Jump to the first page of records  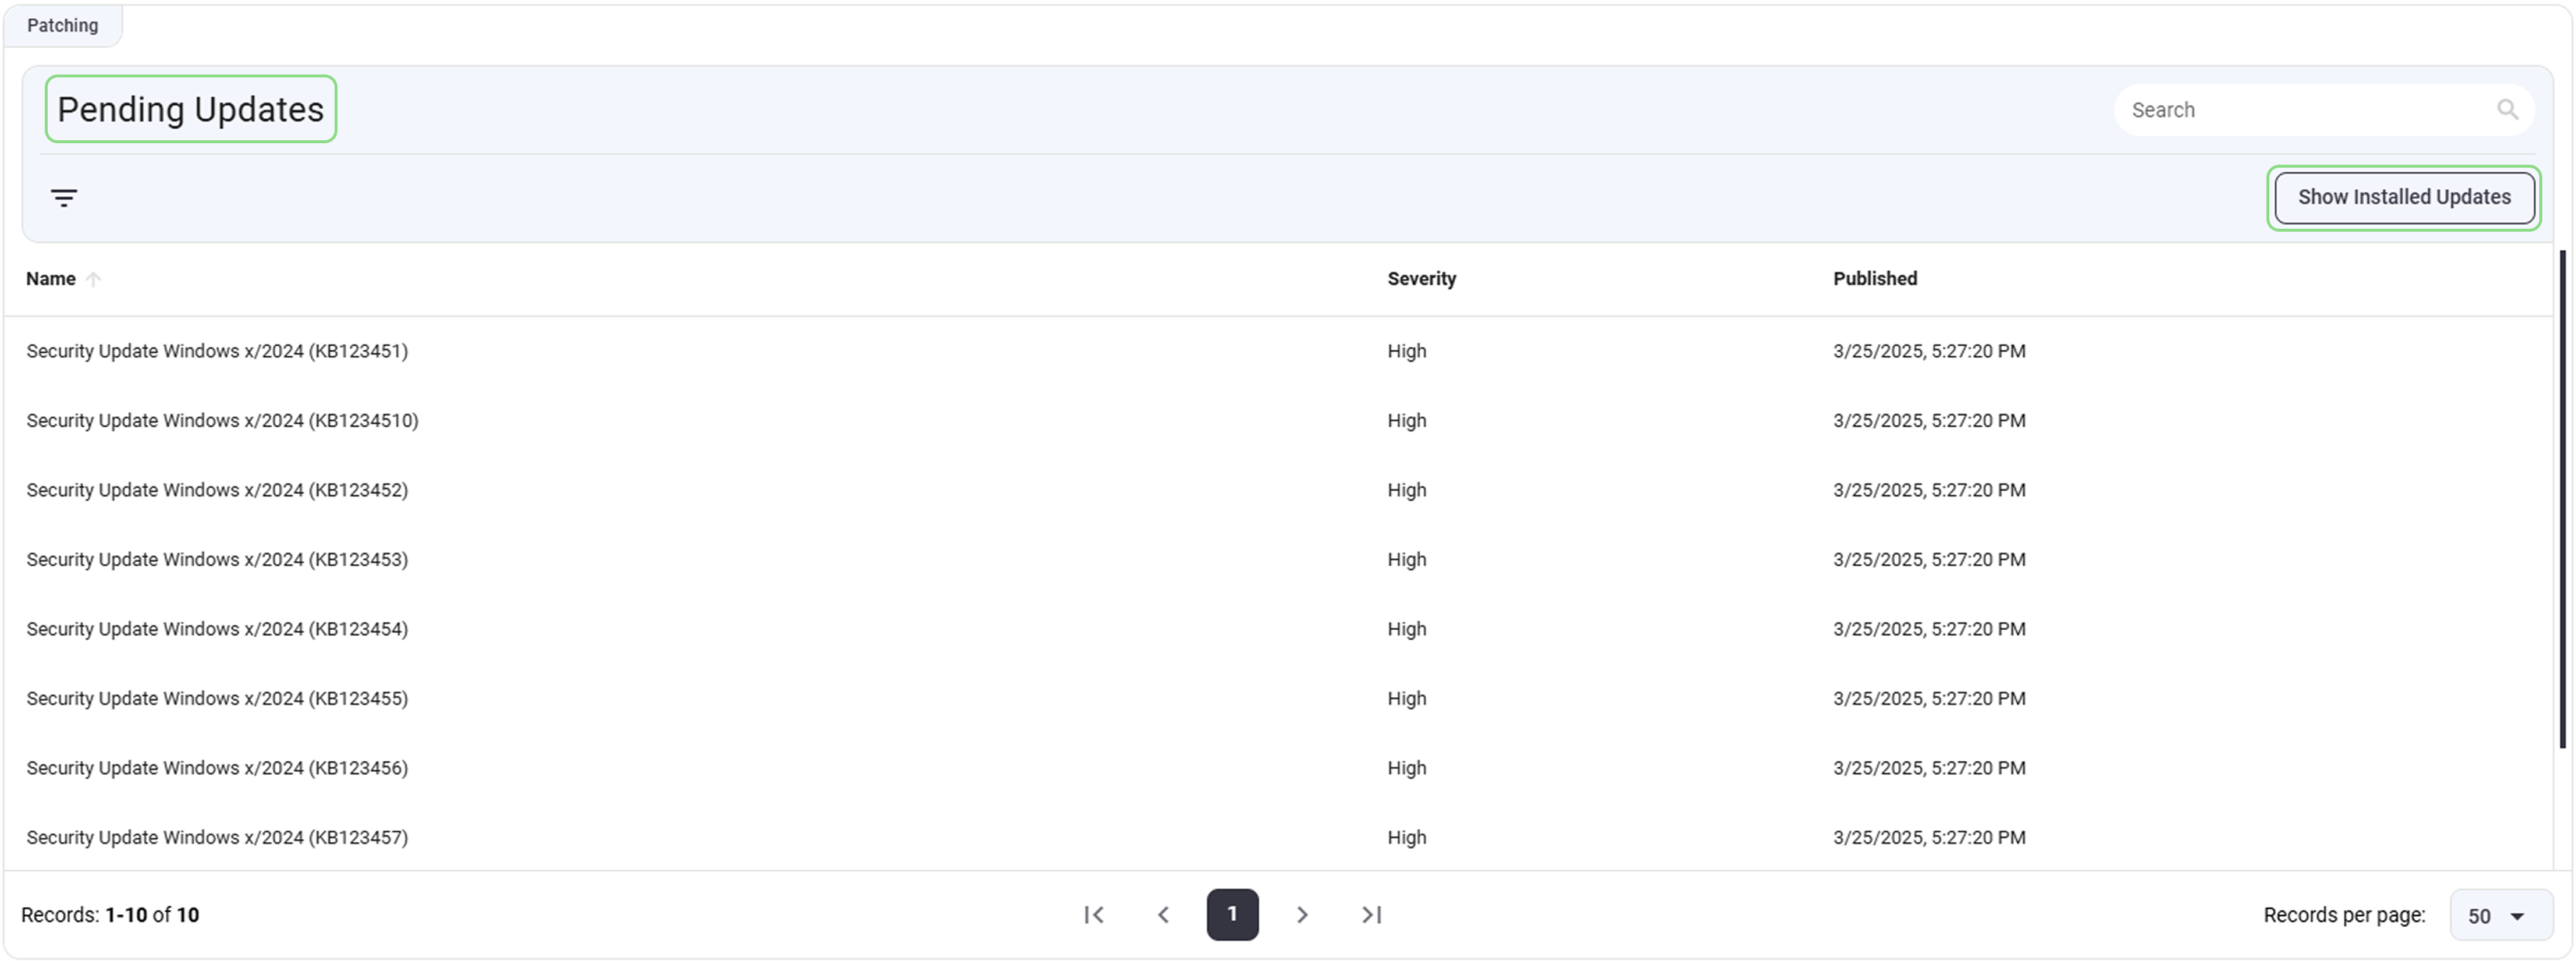click(x=1095, y=913)
